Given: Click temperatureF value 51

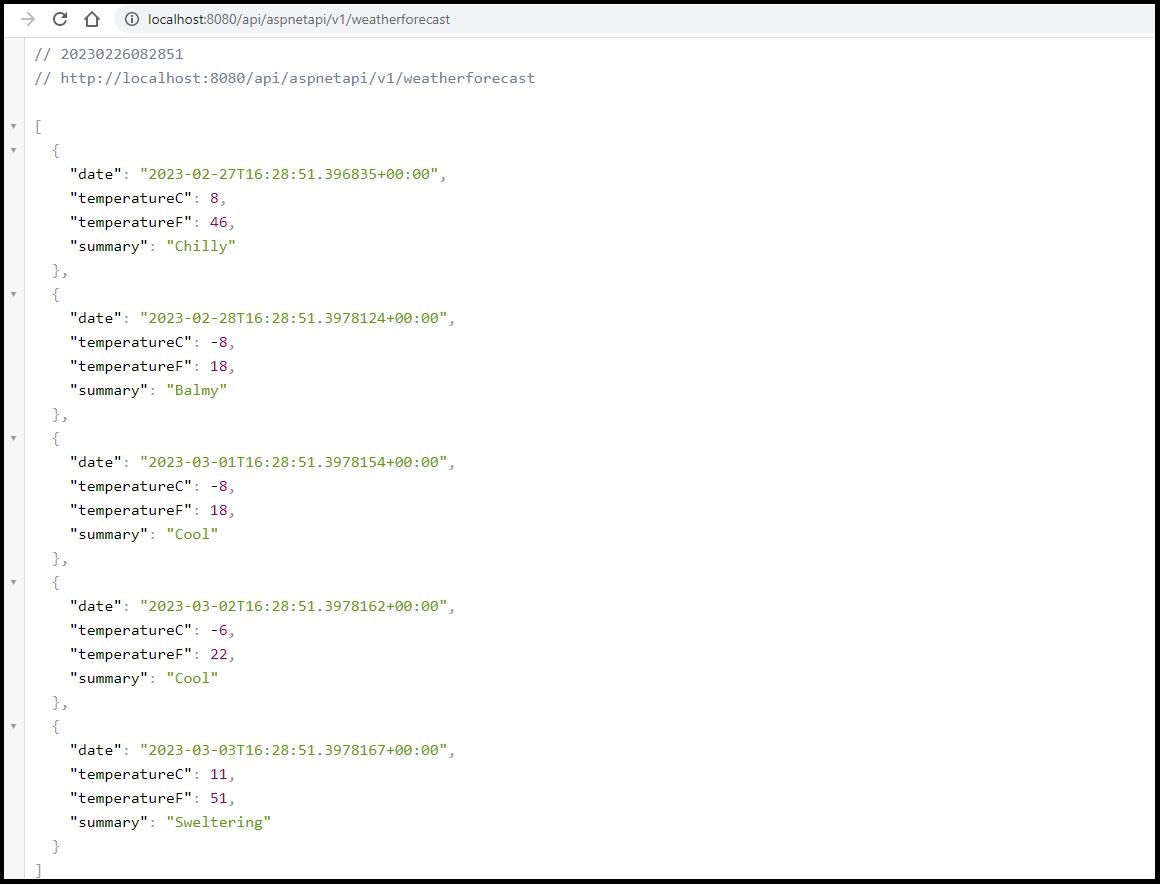Looking at the screenshot, I should (x=219, y=798).
